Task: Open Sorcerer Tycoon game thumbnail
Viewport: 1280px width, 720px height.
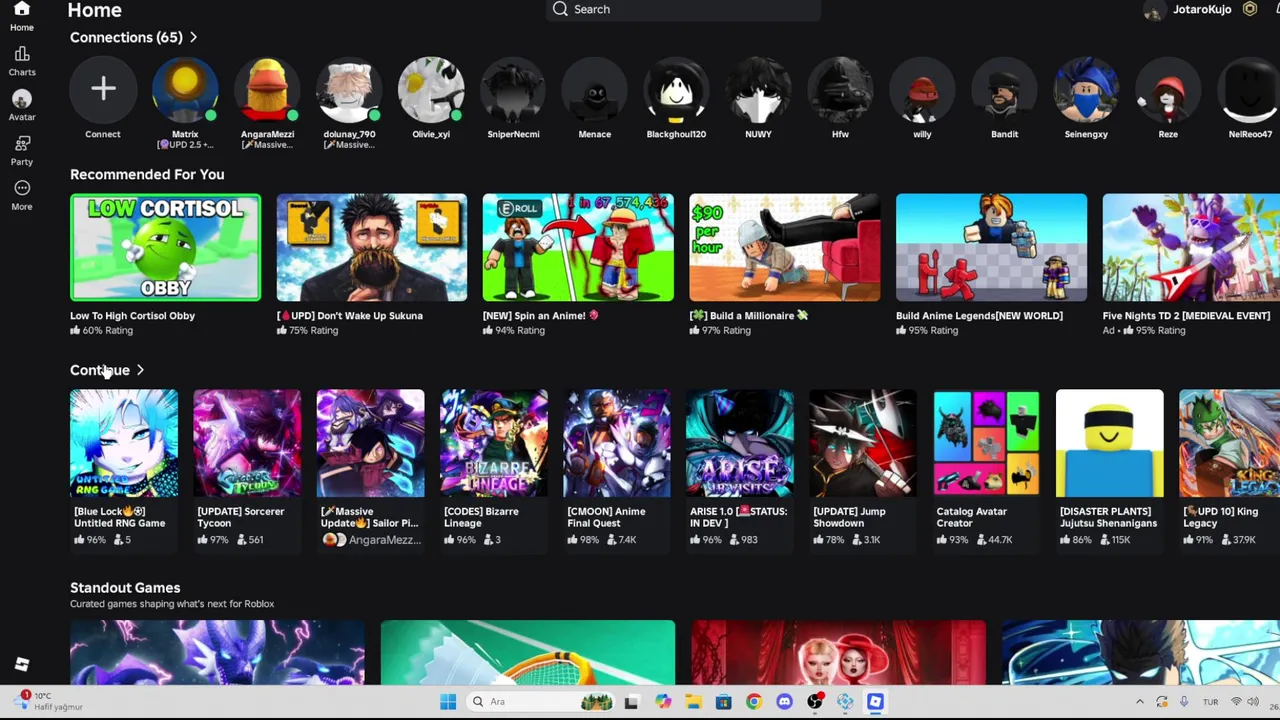Action: (x=247, y=443)
